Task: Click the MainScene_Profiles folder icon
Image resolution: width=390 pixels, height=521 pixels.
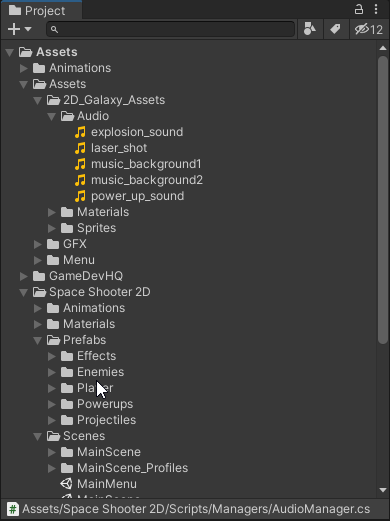Action: (x=67, y=468)
